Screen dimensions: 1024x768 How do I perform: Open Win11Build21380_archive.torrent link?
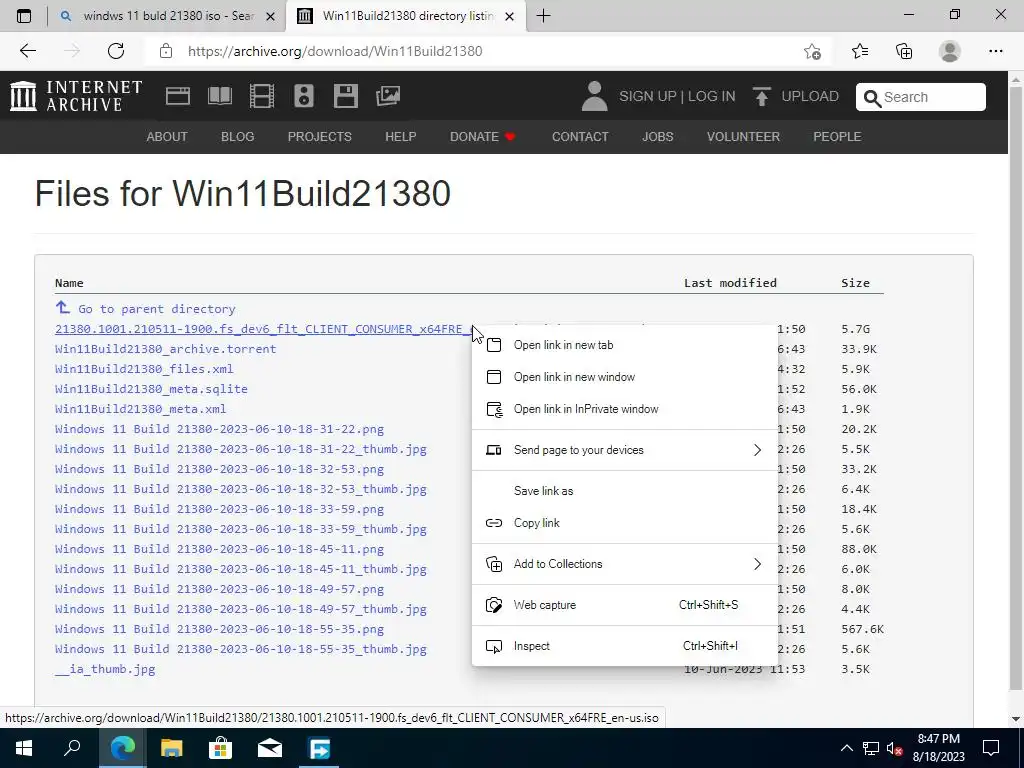165,349
